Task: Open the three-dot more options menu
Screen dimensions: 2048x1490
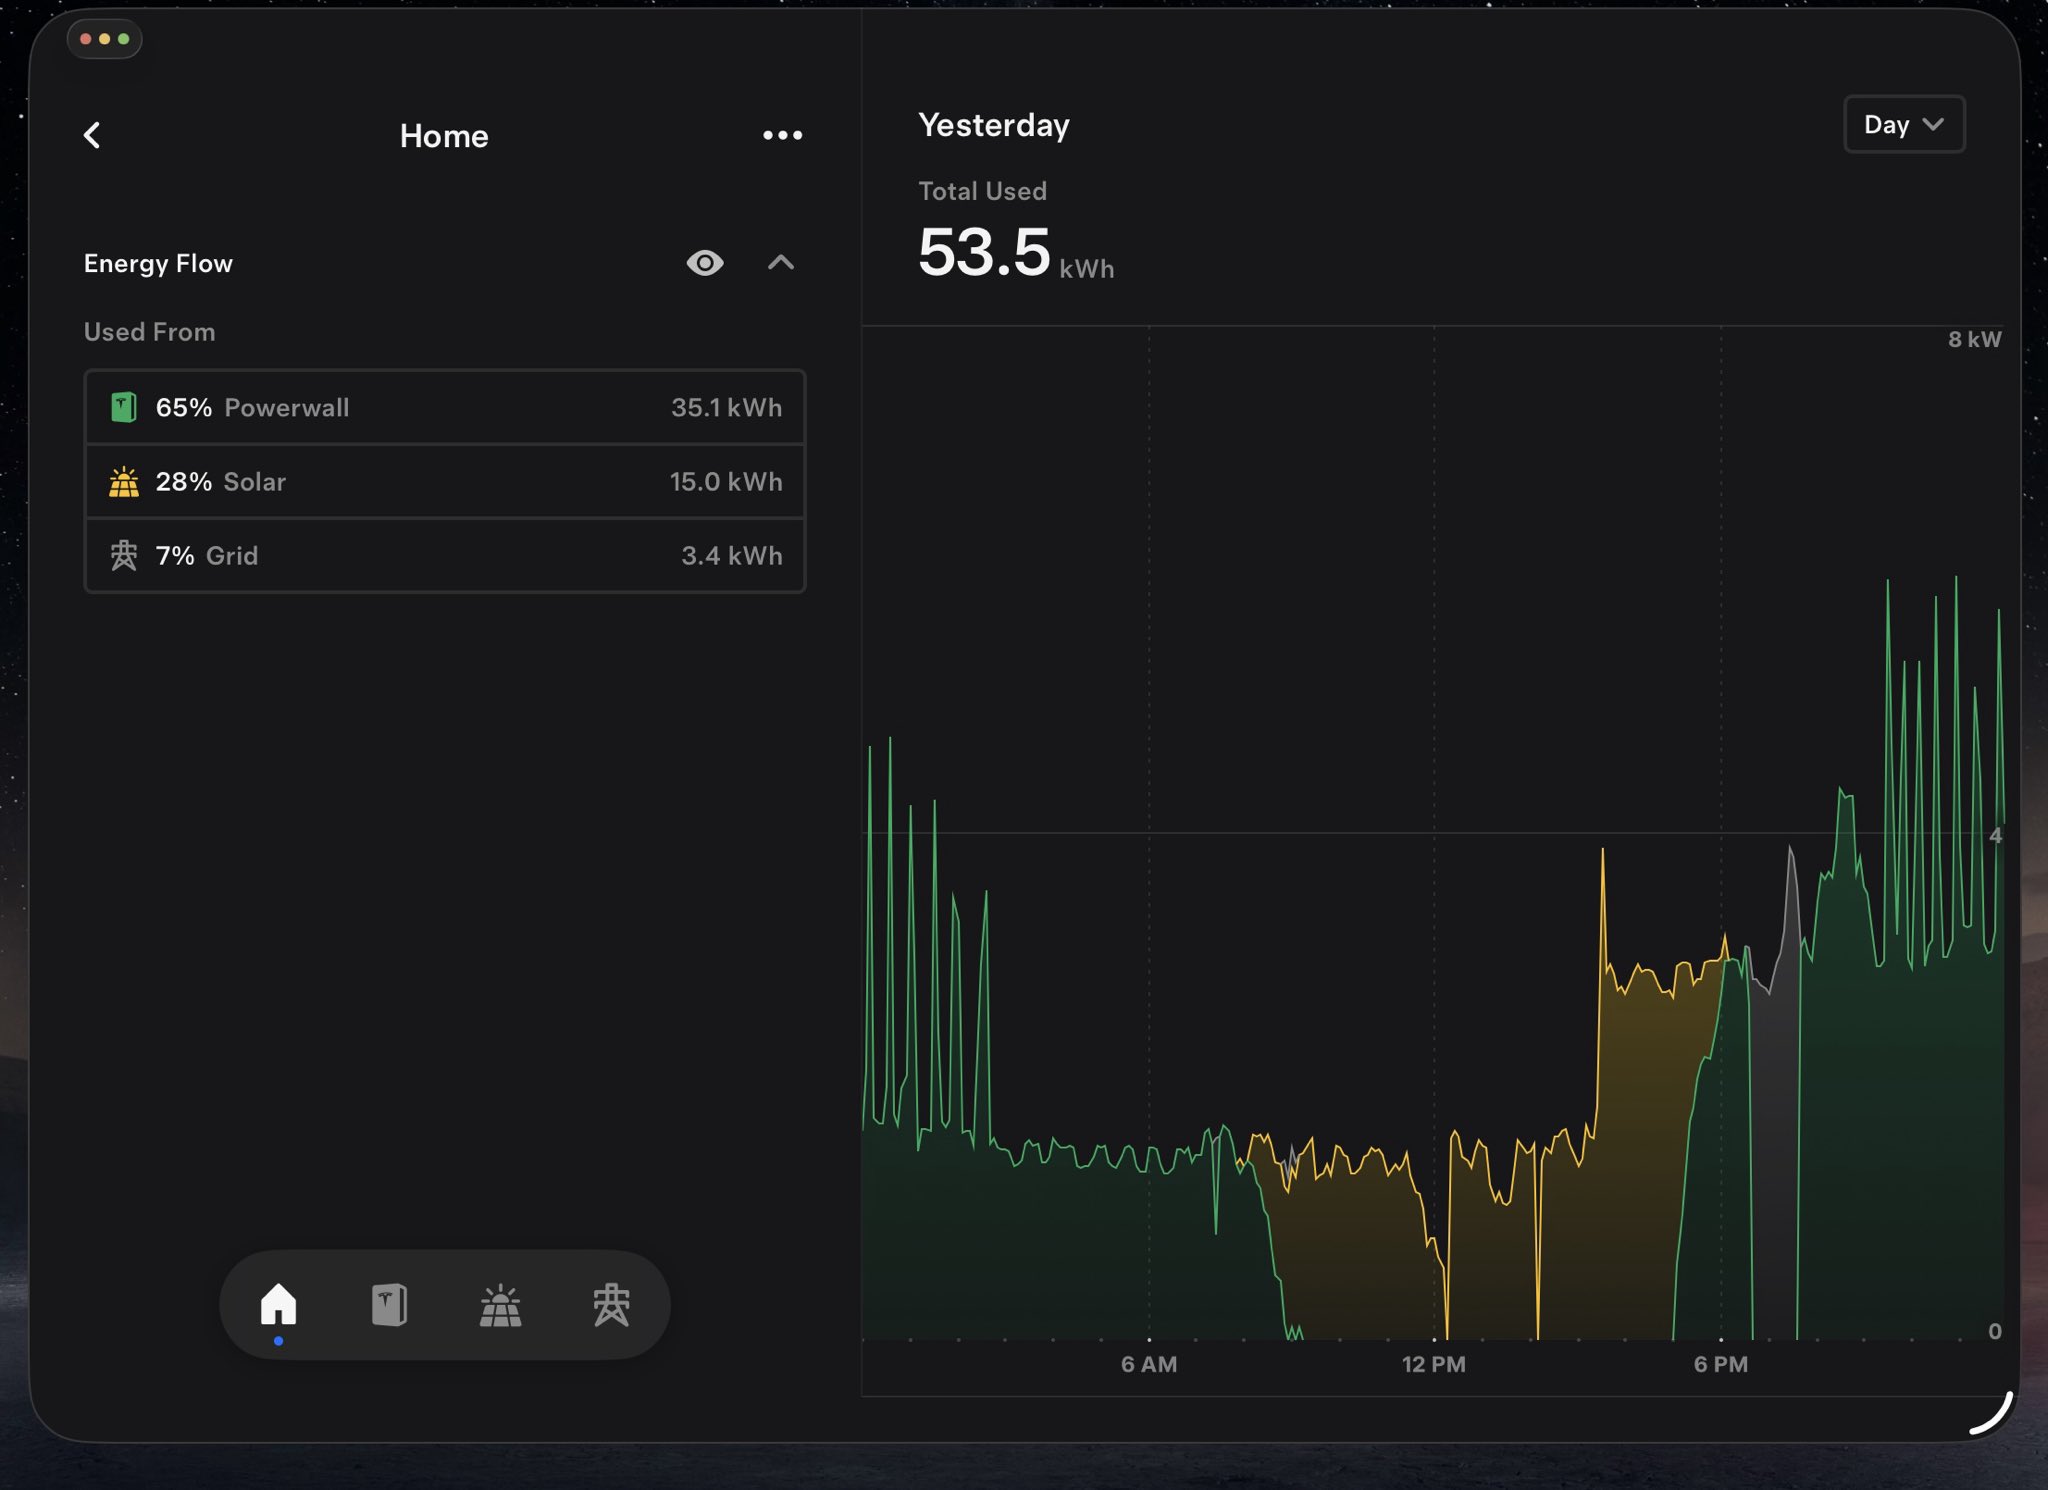Action: coord(782,135)
